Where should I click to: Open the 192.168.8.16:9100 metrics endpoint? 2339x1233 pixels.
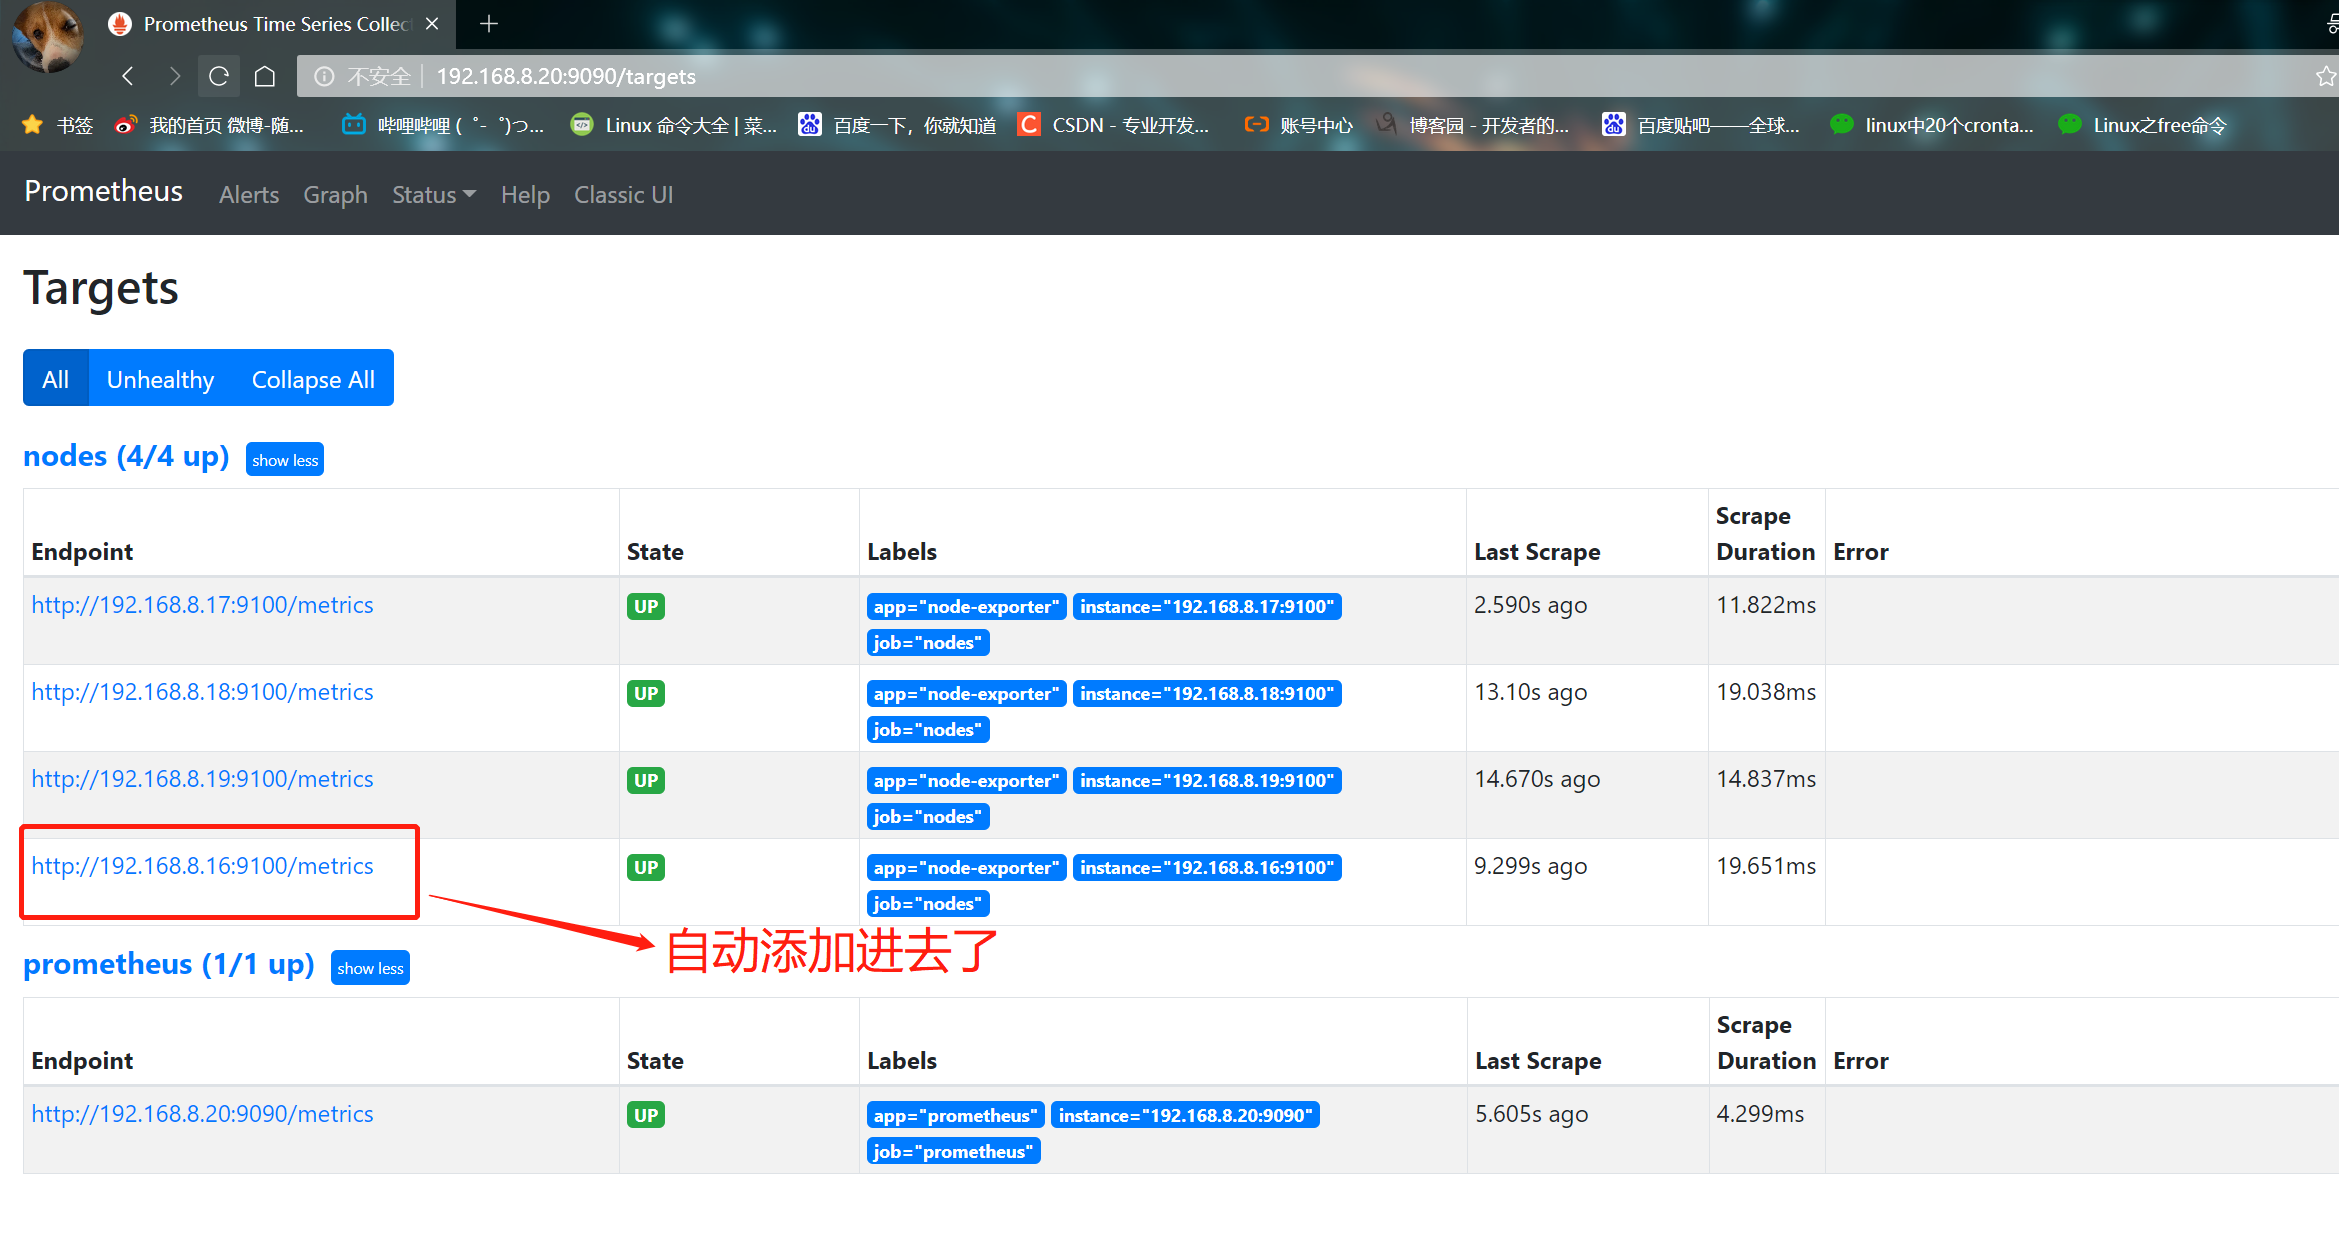click(x=202, y=866)
